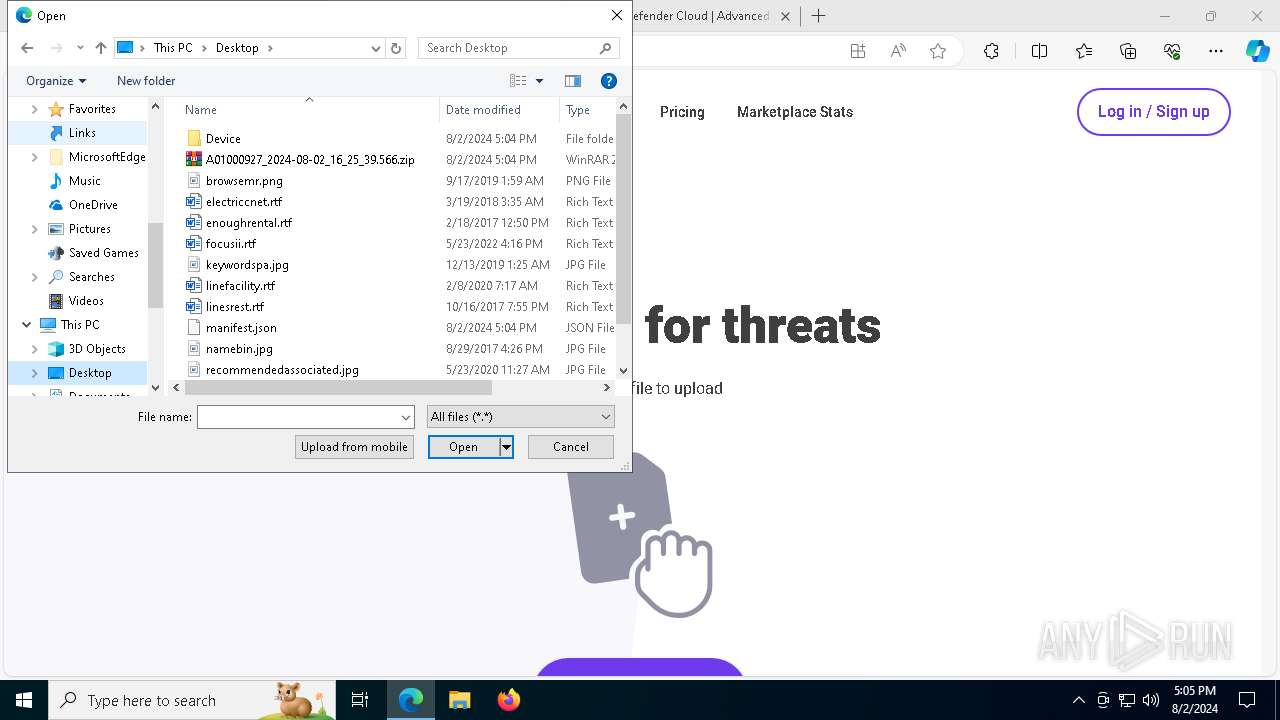Viewport: 1280px width, 720px height.
Task: Open the notification center icon
Action: coord(1247,700)
